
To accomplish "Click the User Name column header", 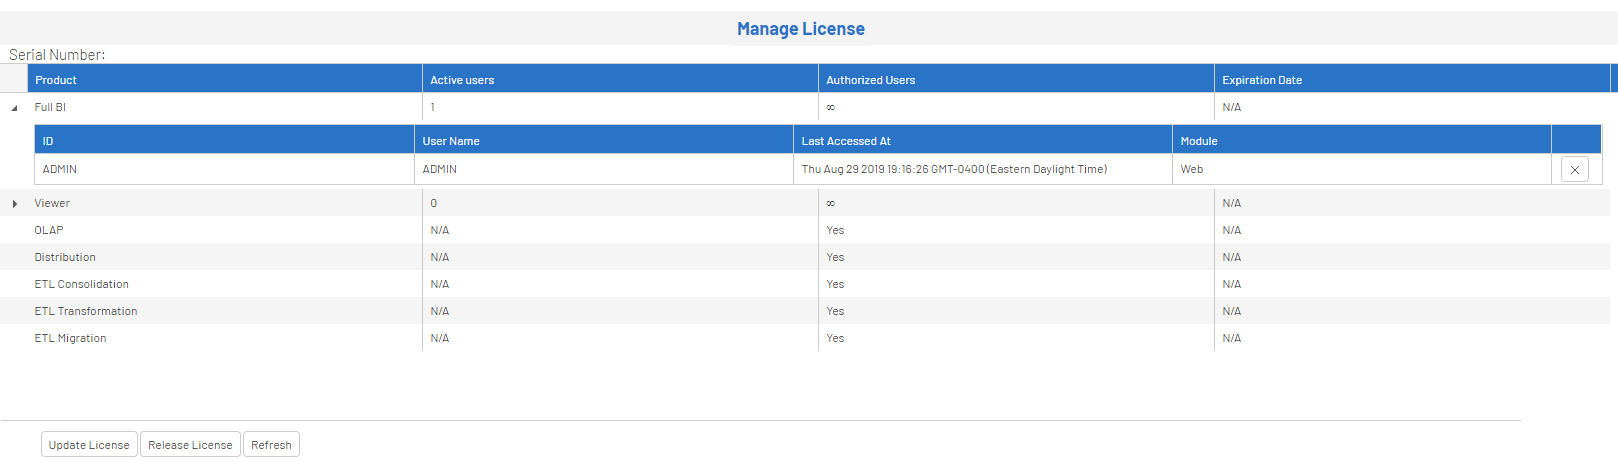I will [451, 141].
